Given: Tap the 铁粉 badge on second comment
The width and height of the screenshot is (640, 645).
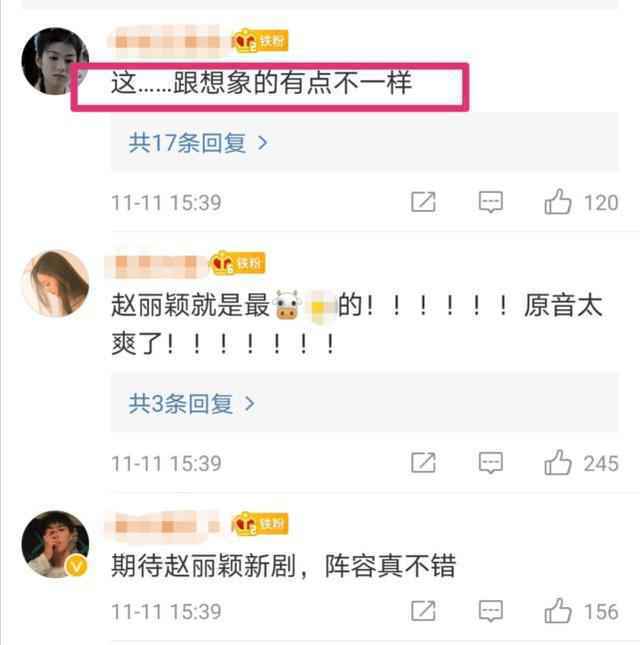Looking at the screenshot, I should point(238,262).
